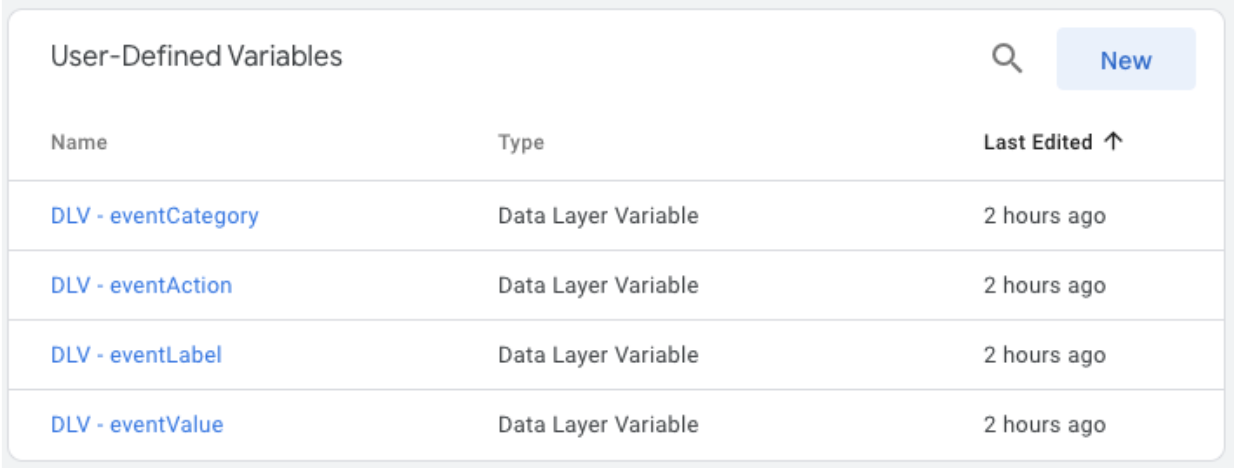This screenshot has height=468, width=1234.
Task: Open the DLV - eventCategory variable
Action: point(154,215)
